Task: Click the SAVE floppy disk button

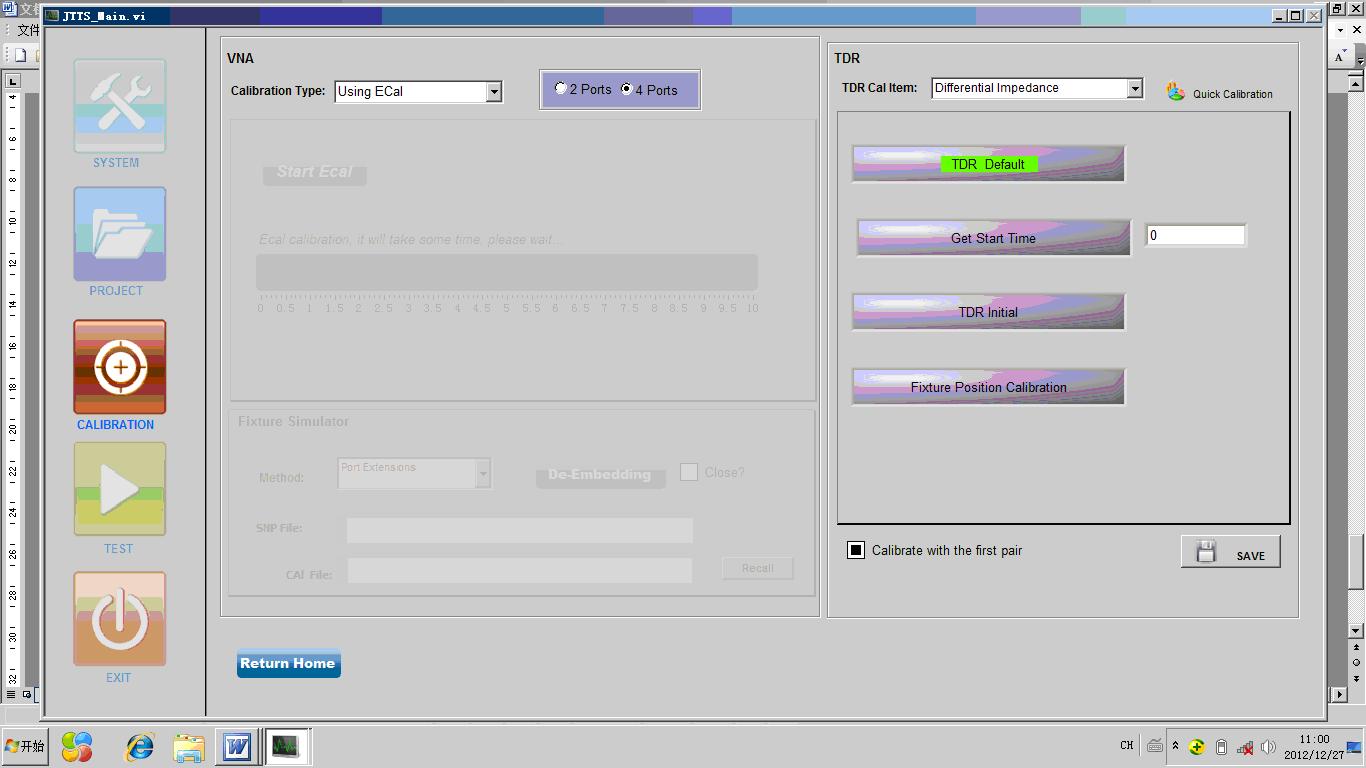Action: [1230, 552]
